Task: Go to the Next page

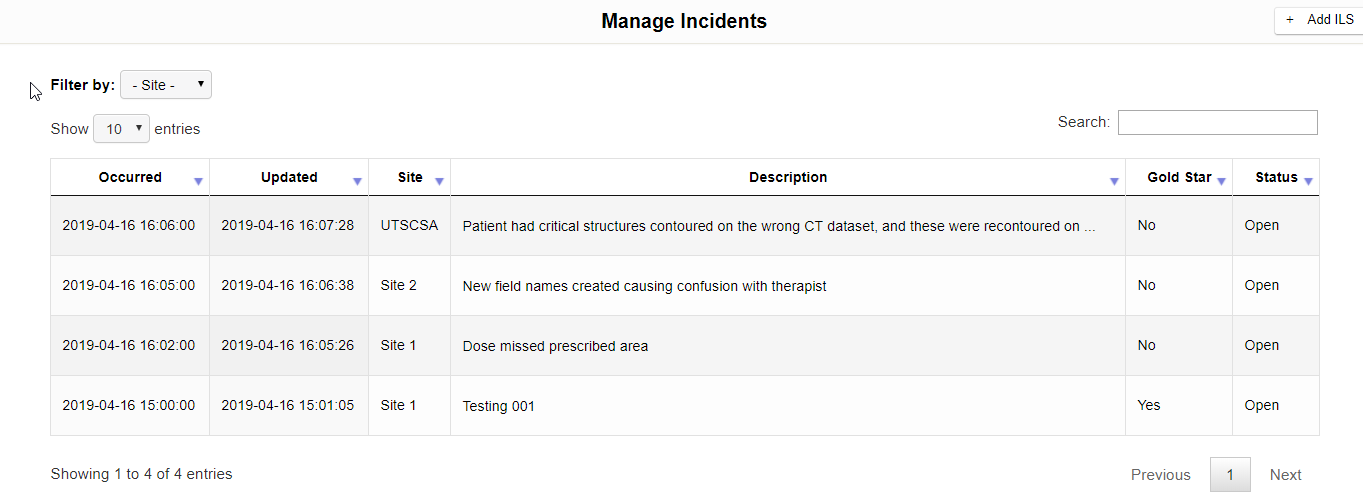Action: (1285, 475)
